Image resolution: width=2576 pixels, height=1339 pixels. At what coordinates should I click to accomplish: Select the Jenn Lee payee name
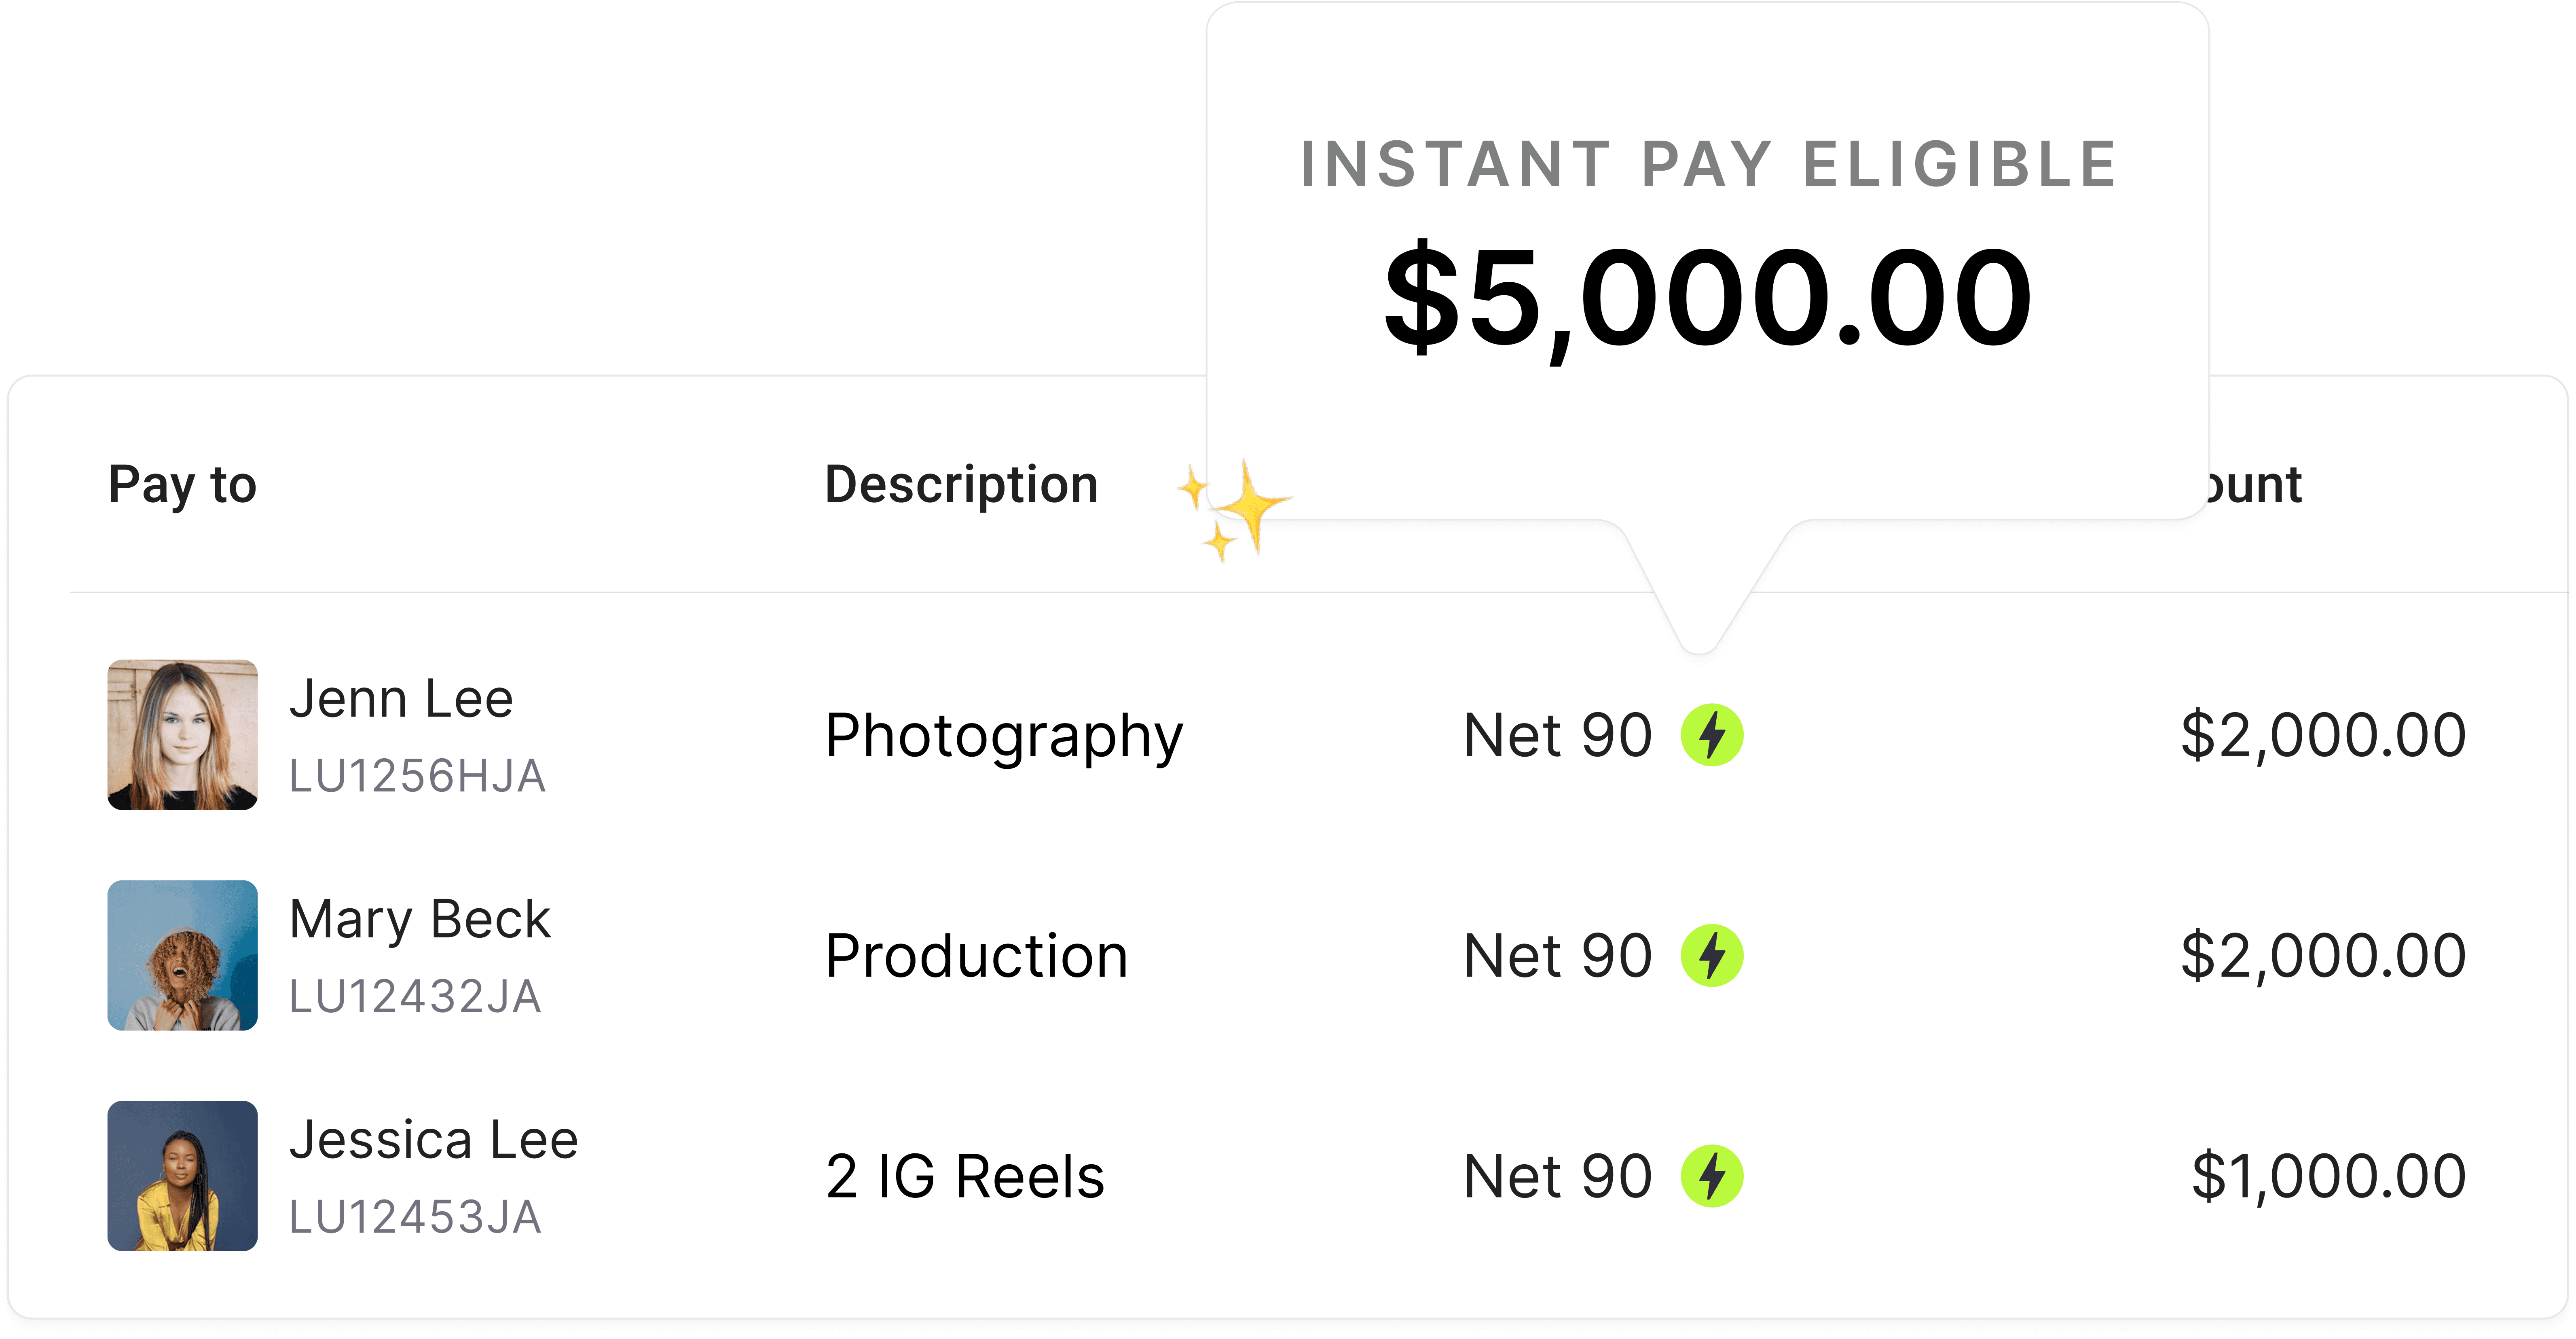click(401, 698)
